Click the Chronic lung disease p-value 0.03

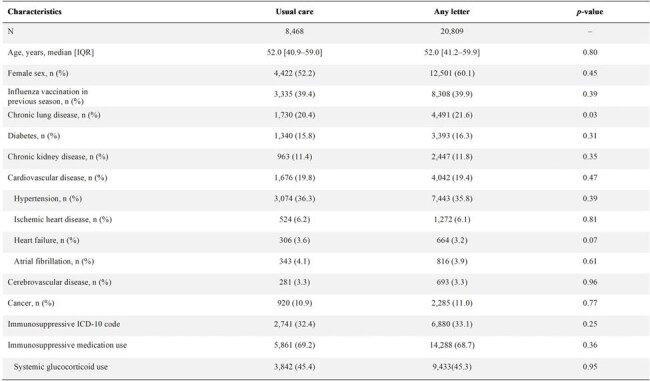pos(589,115)
